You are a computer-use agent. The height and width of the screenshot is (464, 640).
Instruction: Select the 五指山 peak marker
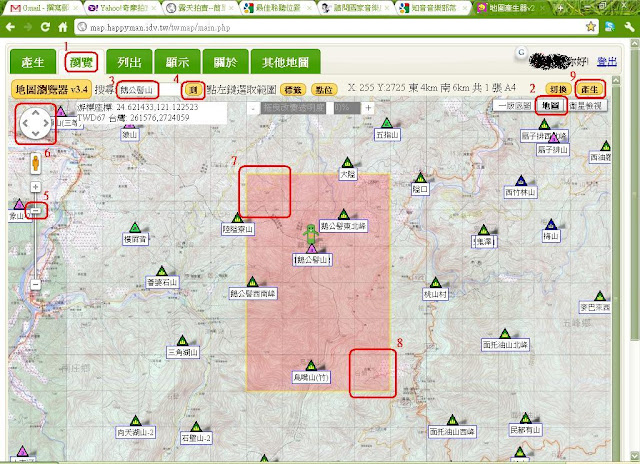(387, 122)
